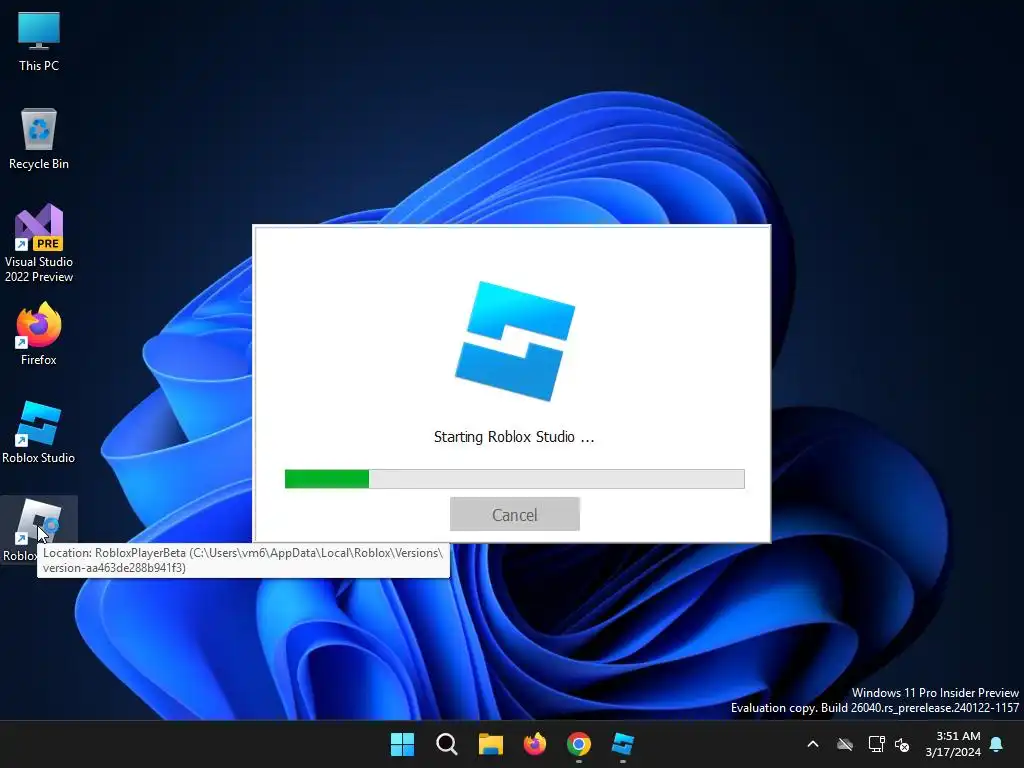Open the network status tray icon
Image resolution: width=1024 pixels, height=768 pixels.
[x=876, y=744]
